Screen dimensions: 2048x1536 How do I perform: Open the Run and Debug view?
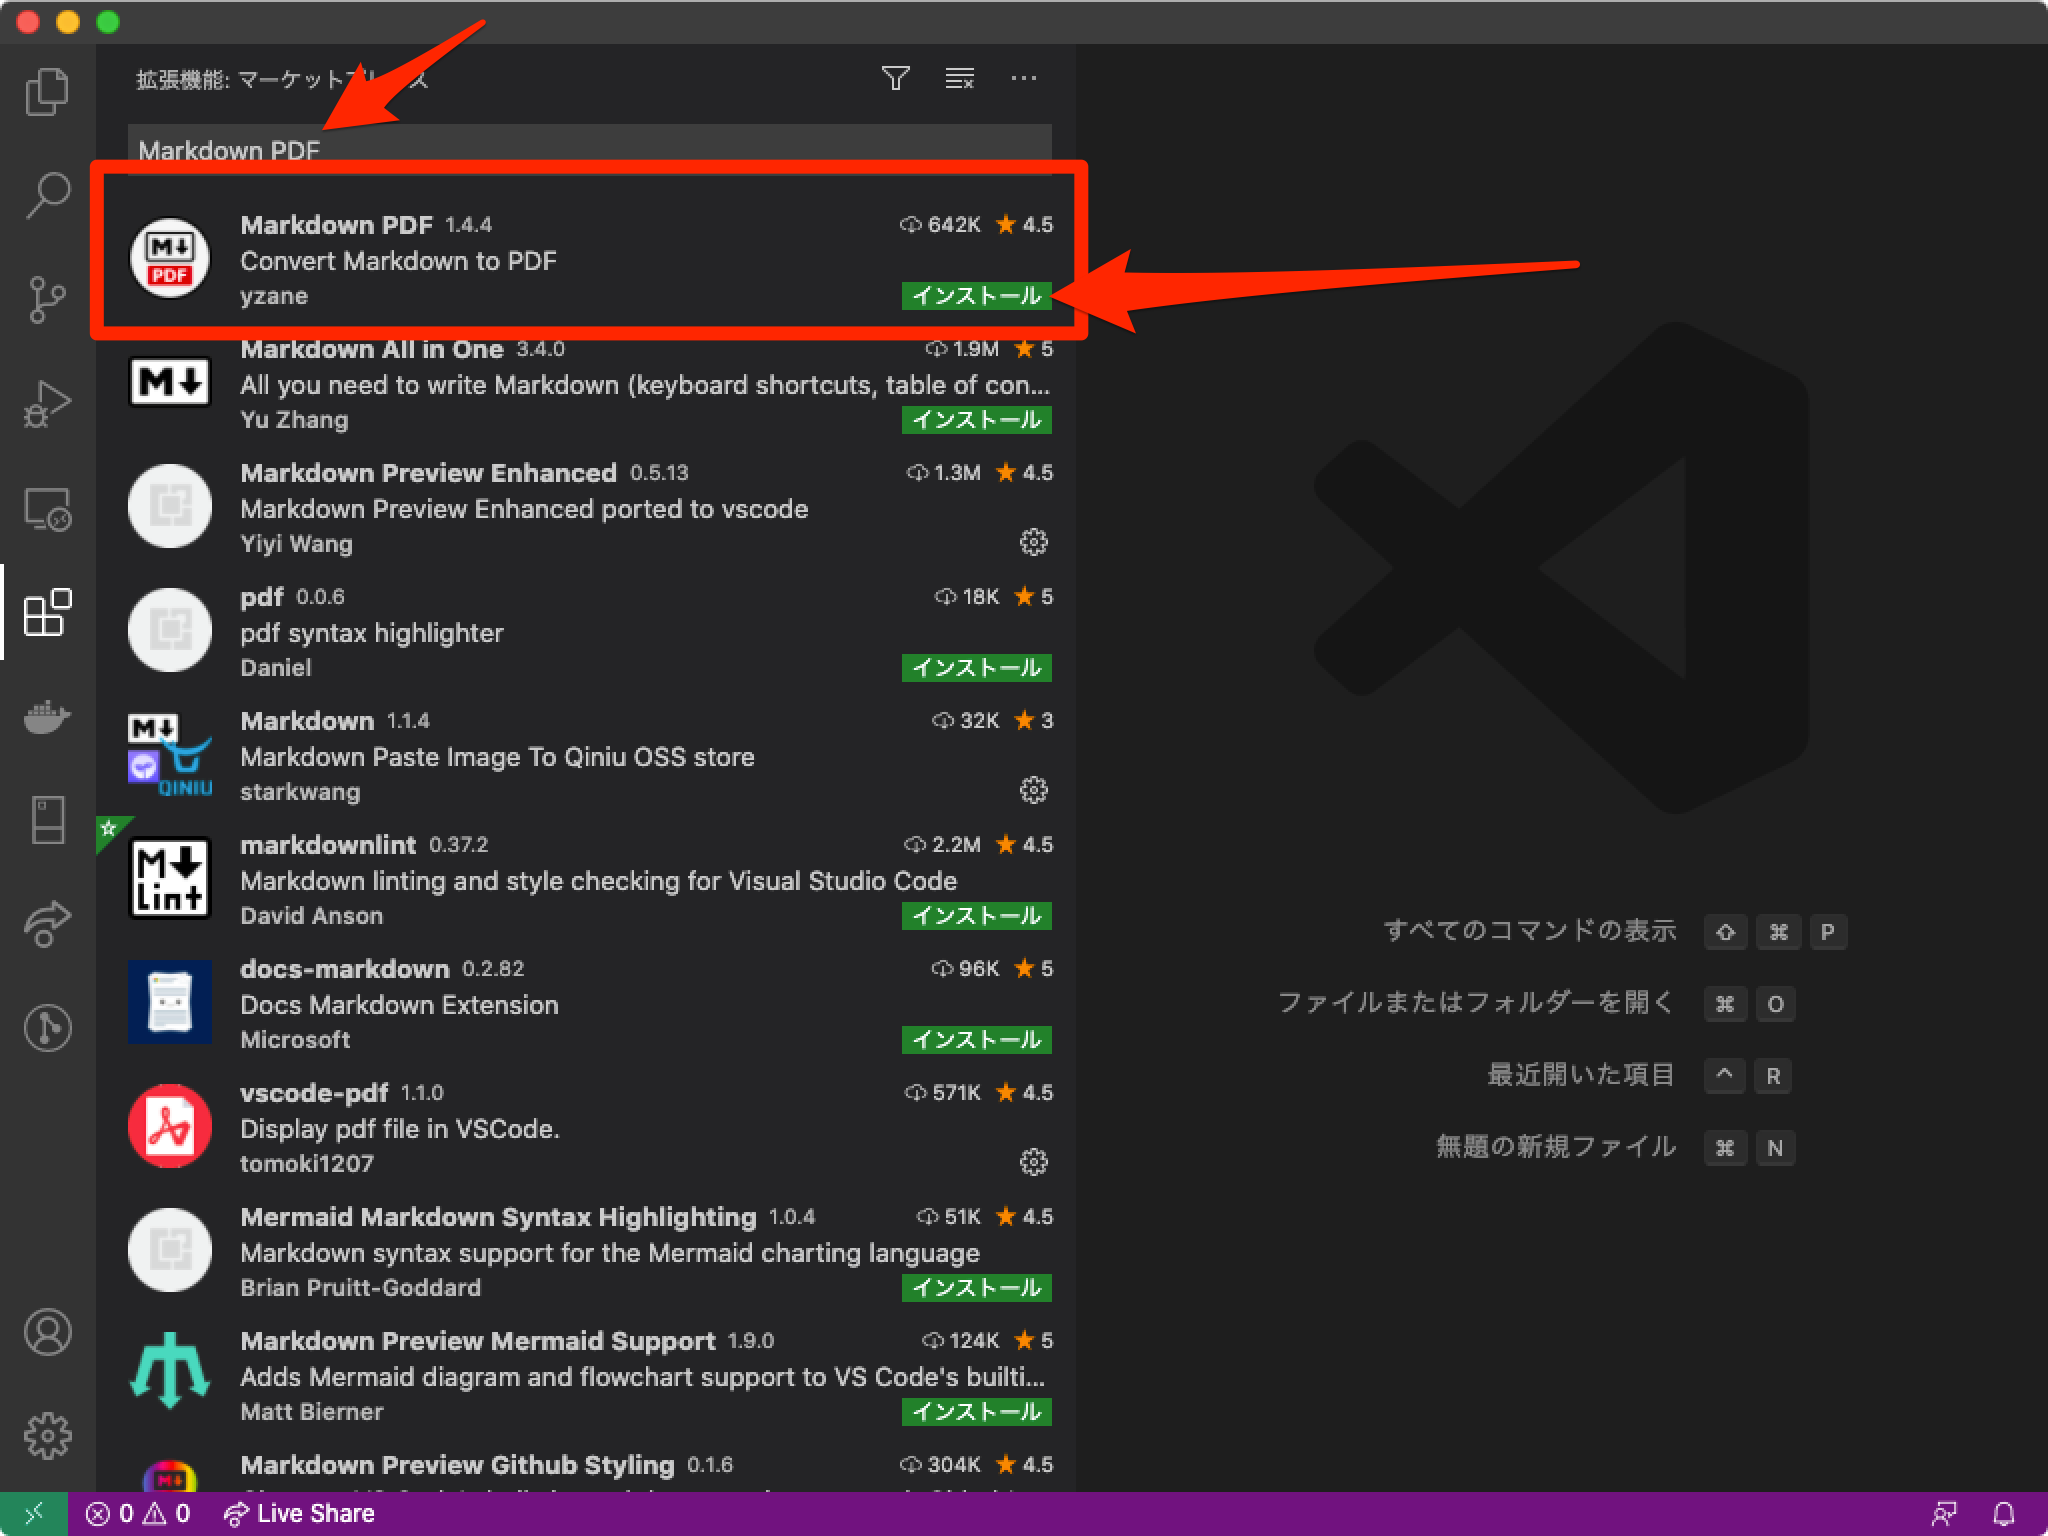click(47, 402)
